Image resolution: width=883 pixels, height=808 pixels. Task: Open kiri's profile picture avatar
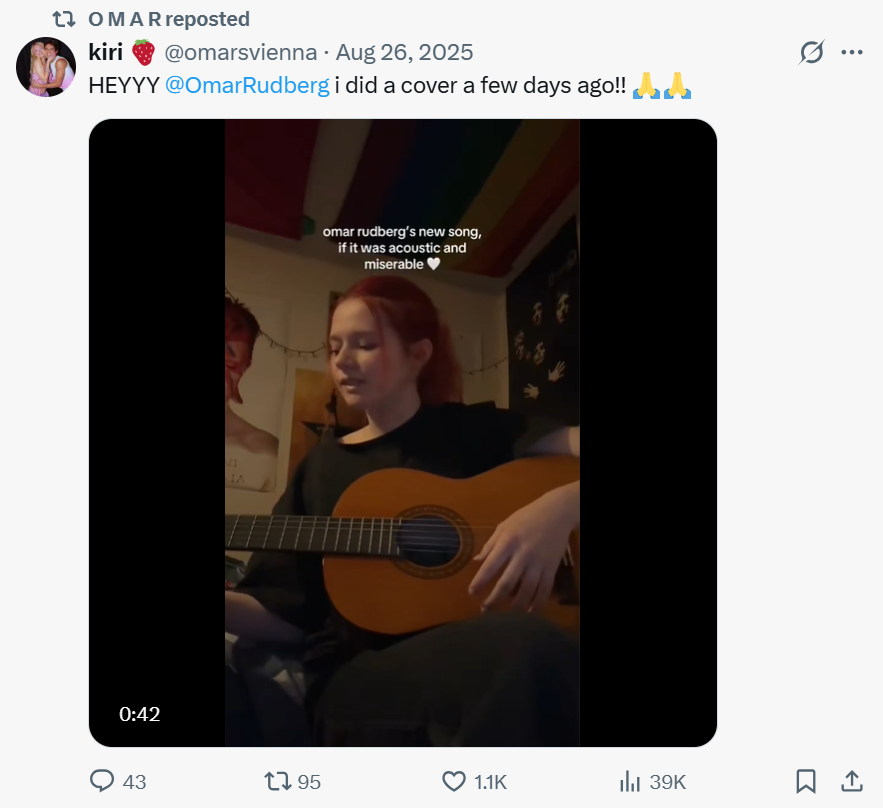pyautogui.click(x=46, y=67)
